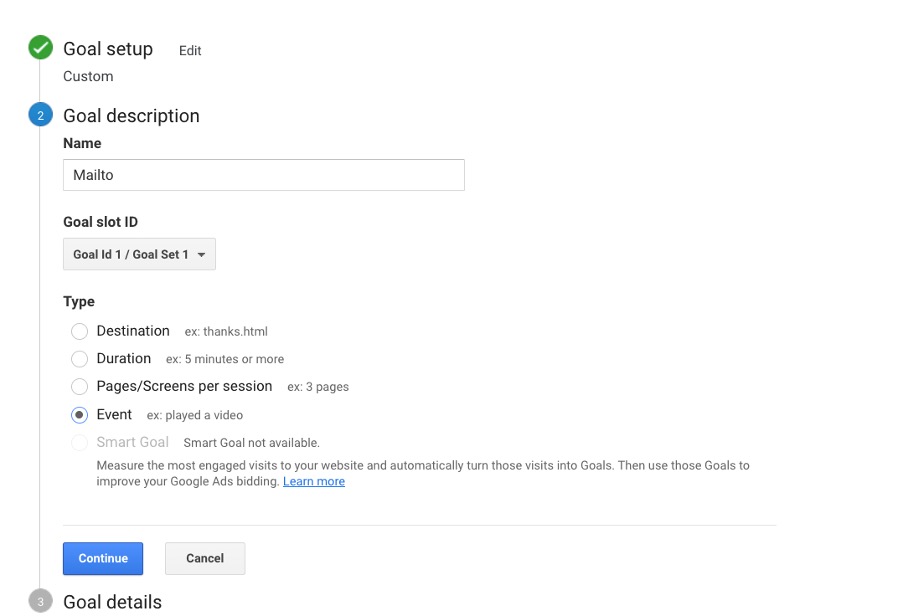Click the gray step 3 circle near Goal details
Viewport: 904px width, 616px height.
pos(40,601)
